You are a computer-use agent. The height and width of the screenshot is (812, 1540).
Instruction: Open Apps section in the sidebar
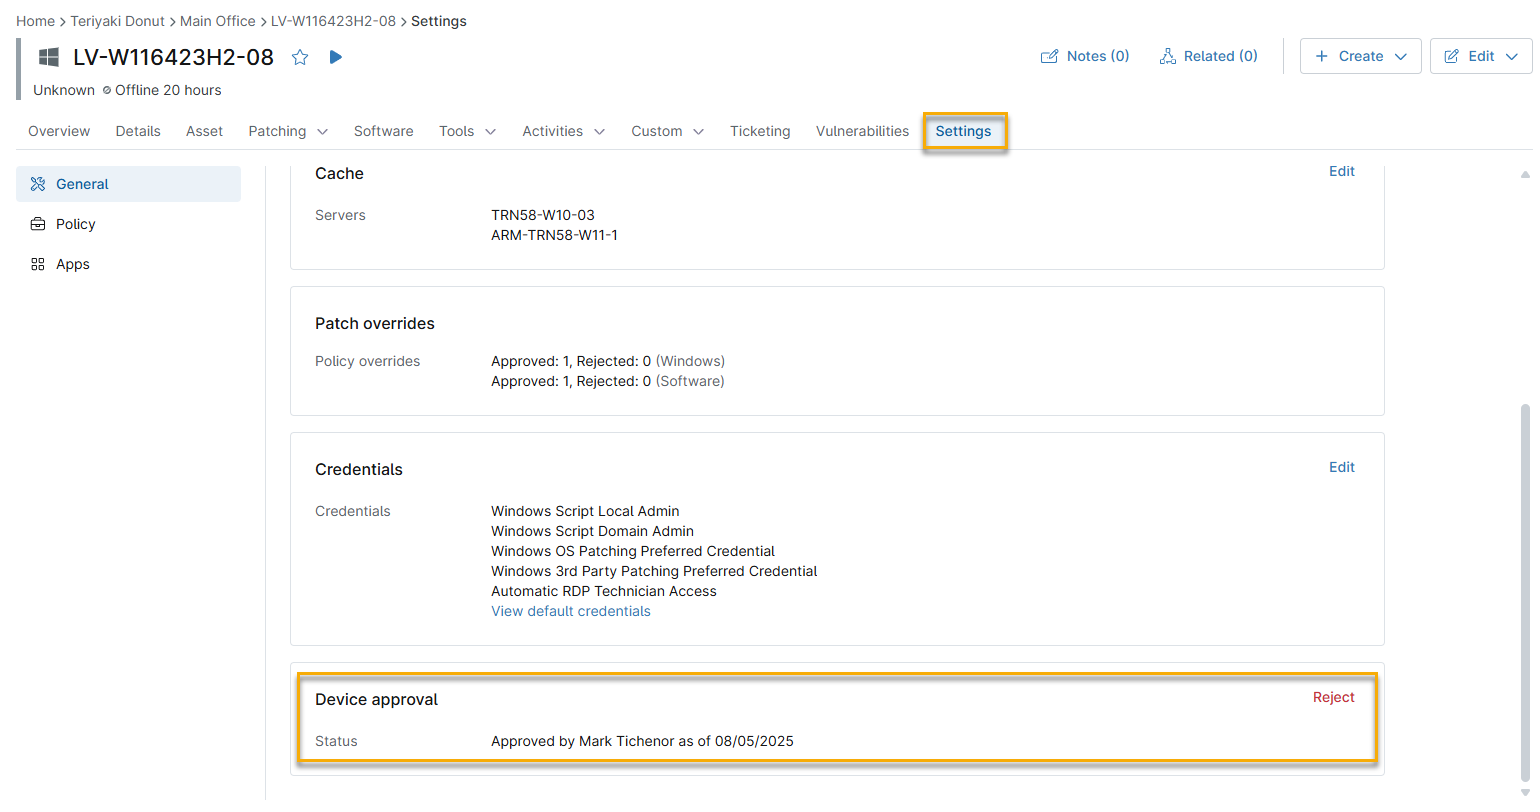point(72,264)
